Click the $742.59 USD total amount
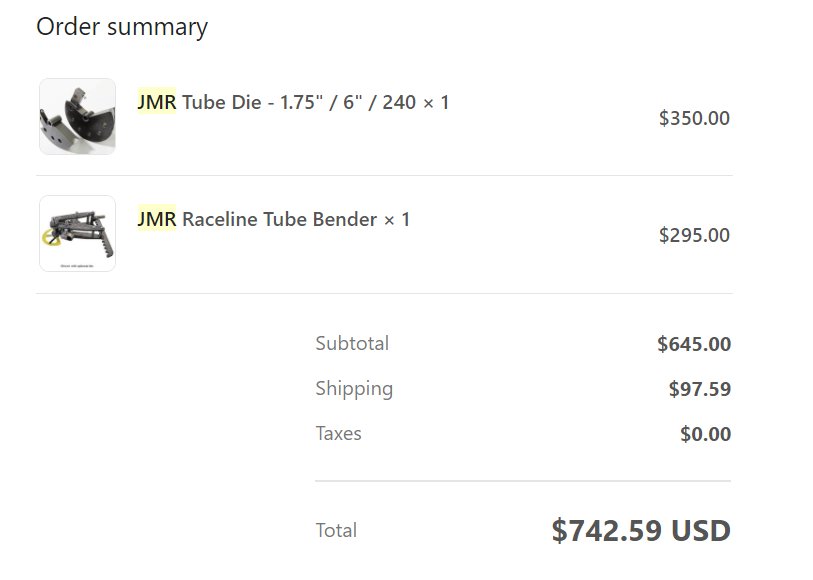Image resolution: width=813 pixels, height=580 pixels. pyautogui.click(x=641, y=530)
